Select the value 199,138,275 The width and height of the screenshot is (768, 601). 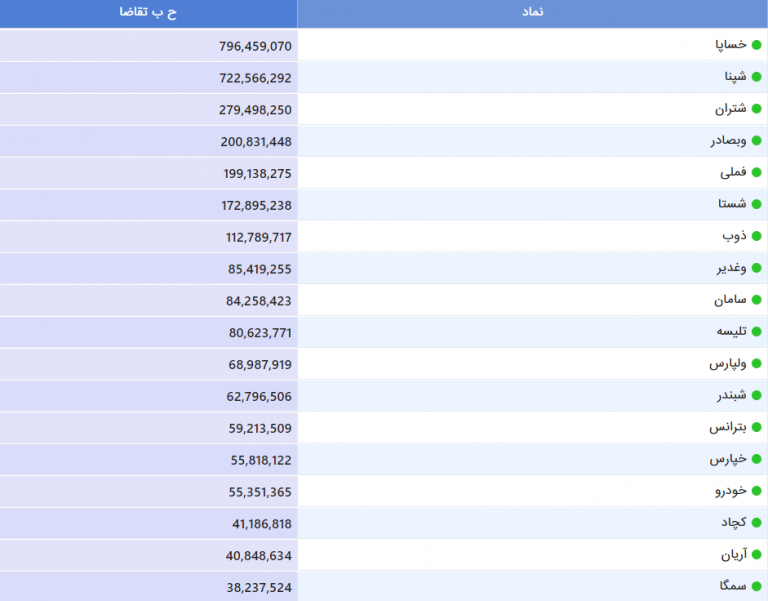pos(258,174)
